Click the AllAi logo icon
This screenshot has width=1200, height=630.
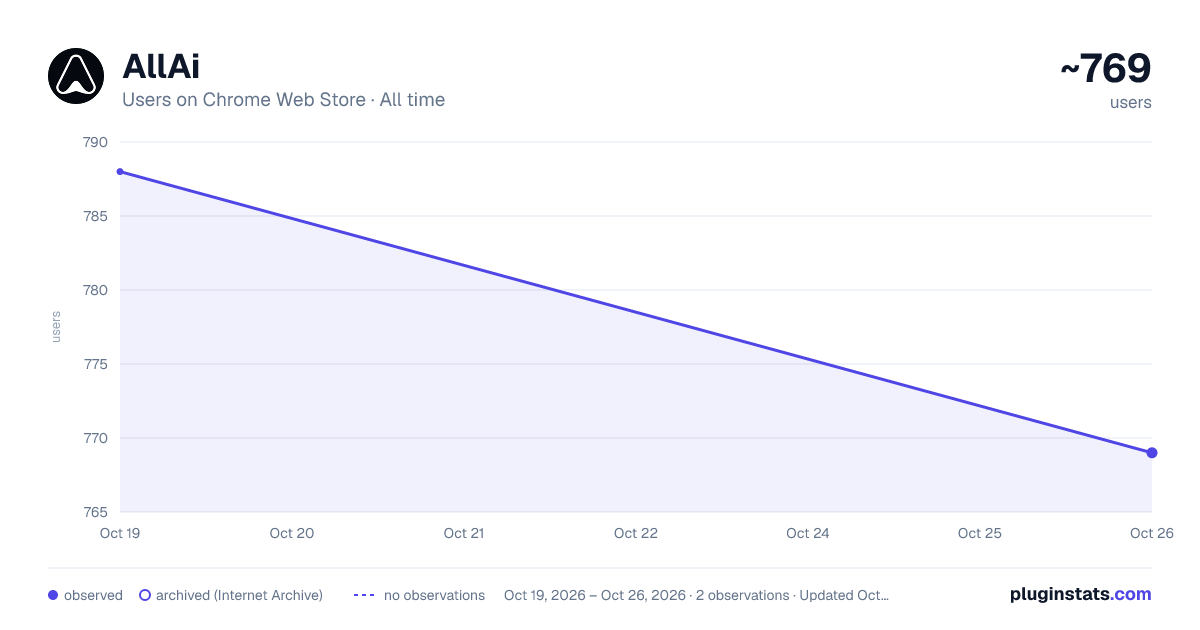coord(76,76)
